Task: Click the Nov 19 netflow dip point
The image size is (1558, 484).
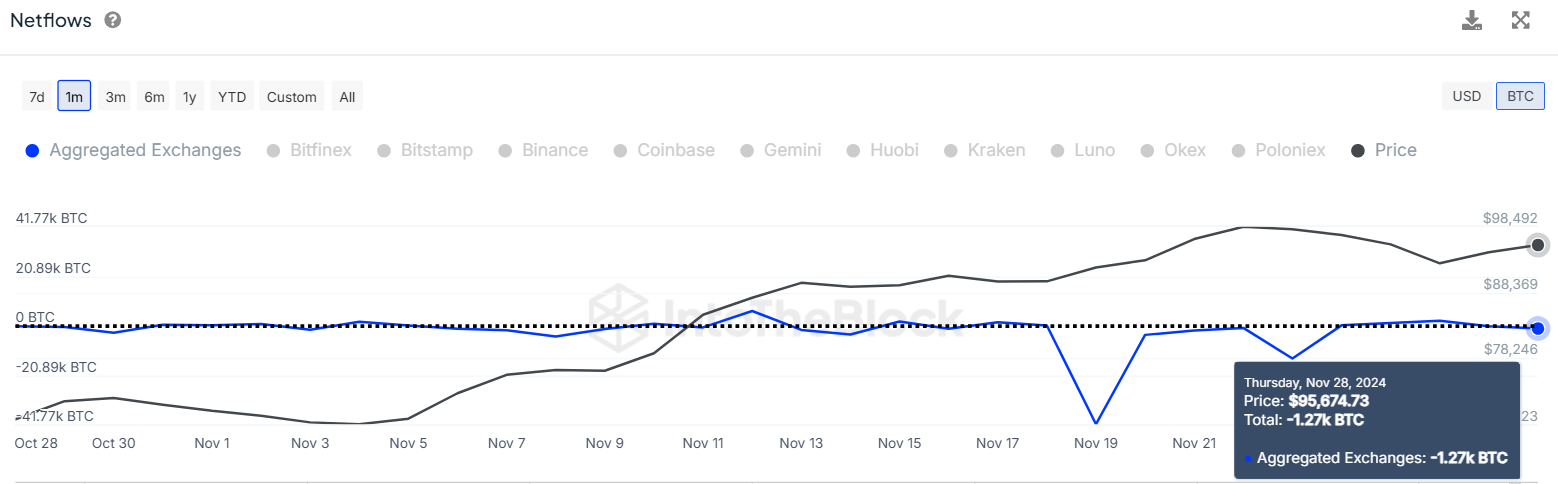Action: coord(1096,423)
